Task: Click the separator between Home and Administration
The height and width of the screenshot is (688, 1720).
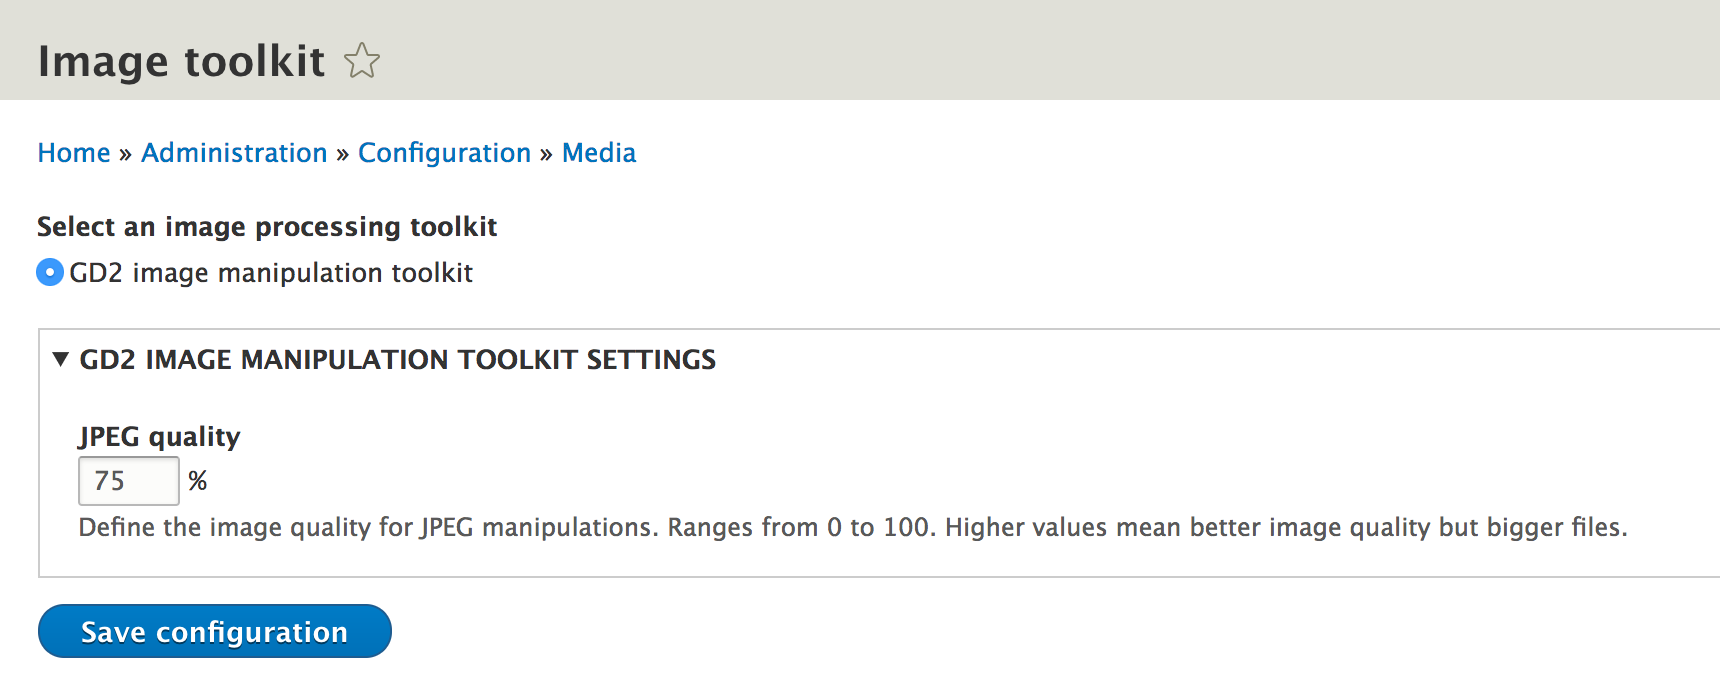Action: pyautogui.click(x=125, y=154)
